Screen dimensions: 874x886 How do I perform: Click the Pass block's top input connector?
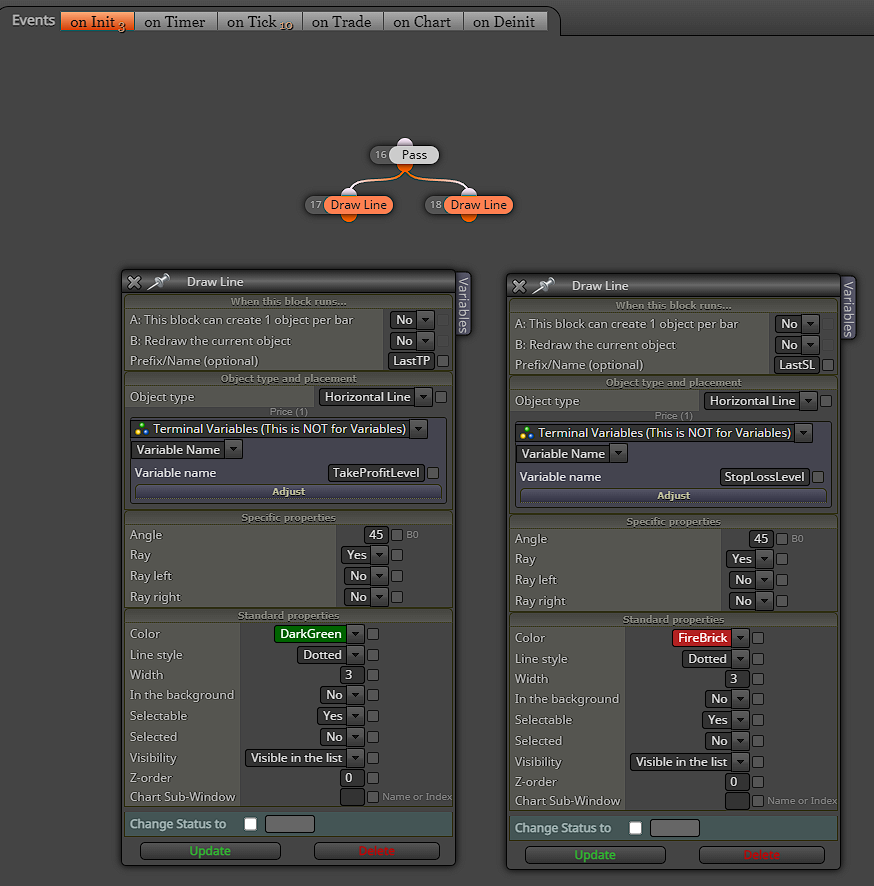[405, 142]
